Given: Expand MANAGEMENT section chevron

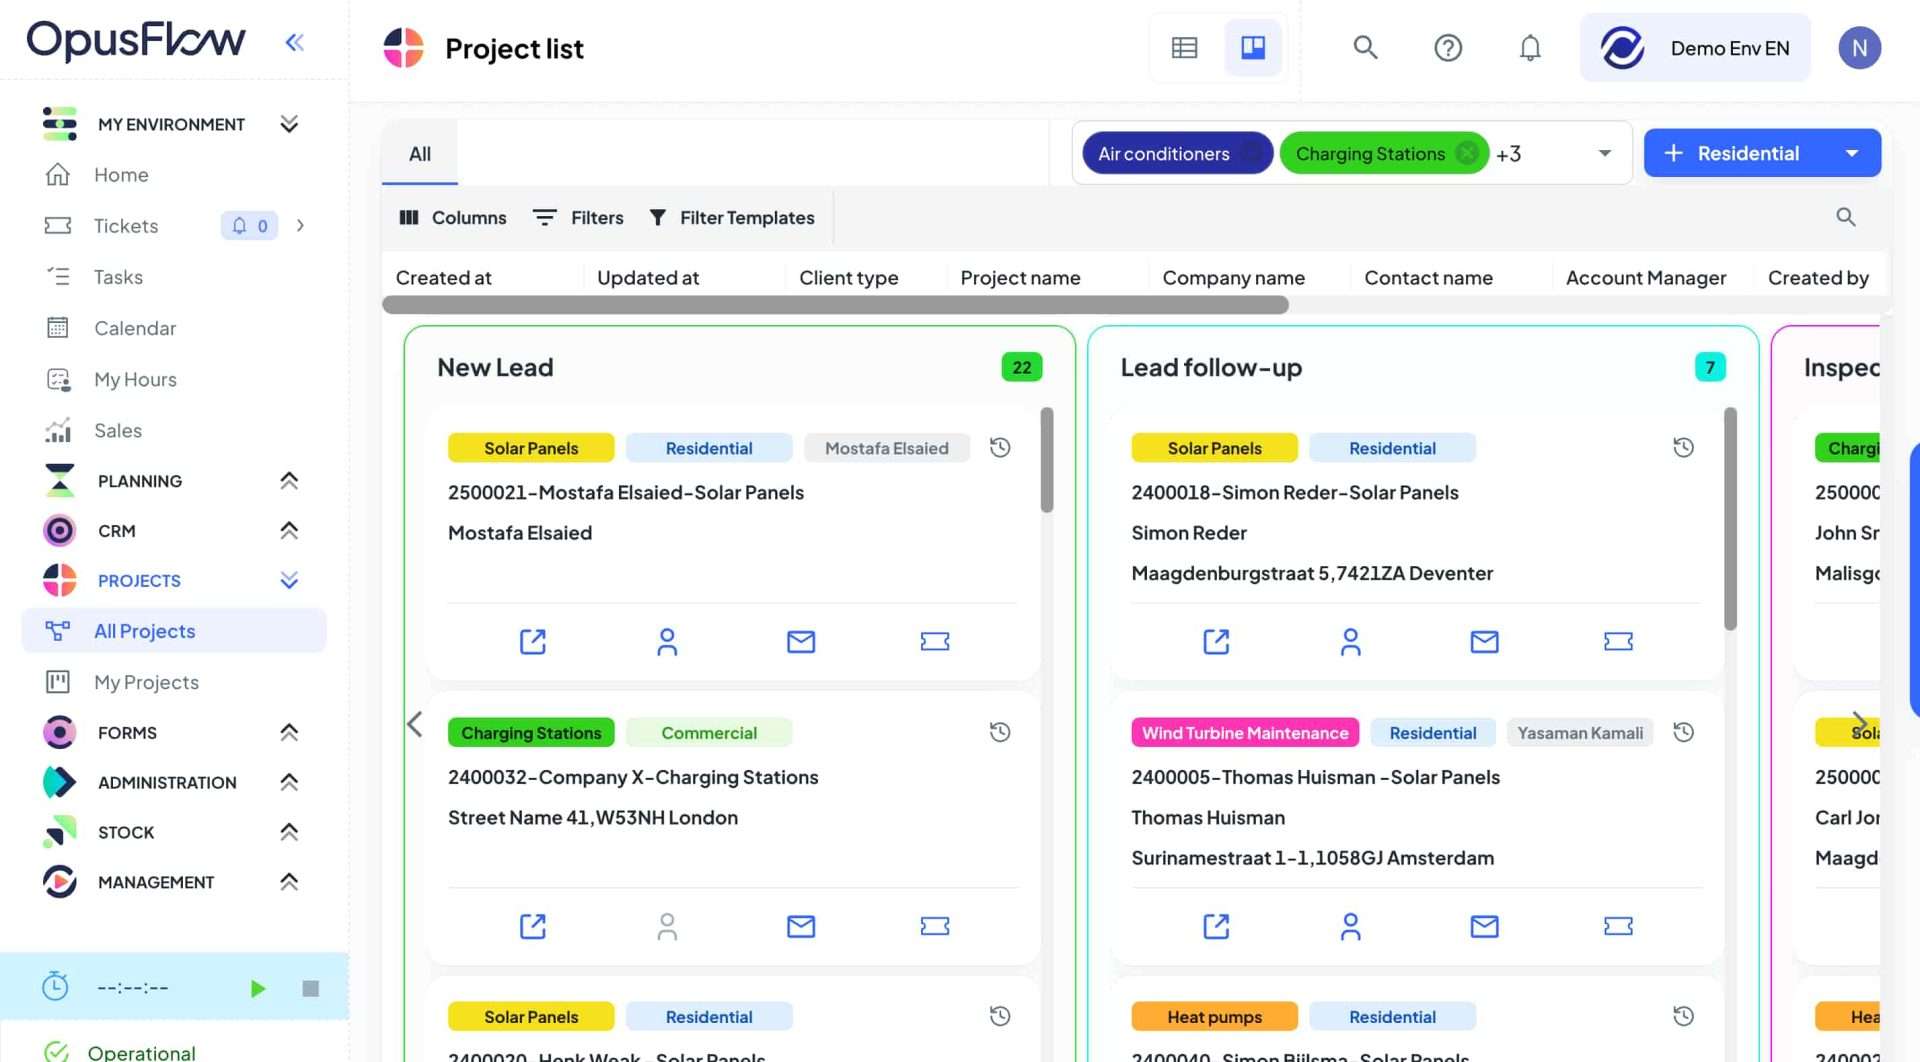Looking at the screenshot, I should pos(289,882).
